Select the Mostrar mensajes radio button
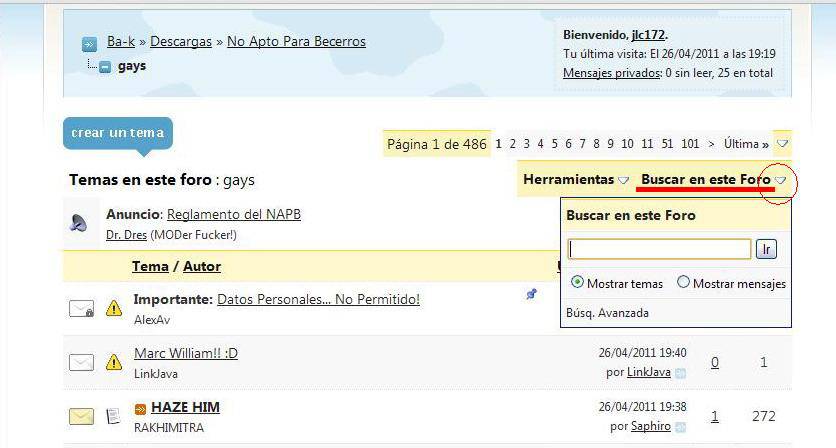 pos(683,282)
